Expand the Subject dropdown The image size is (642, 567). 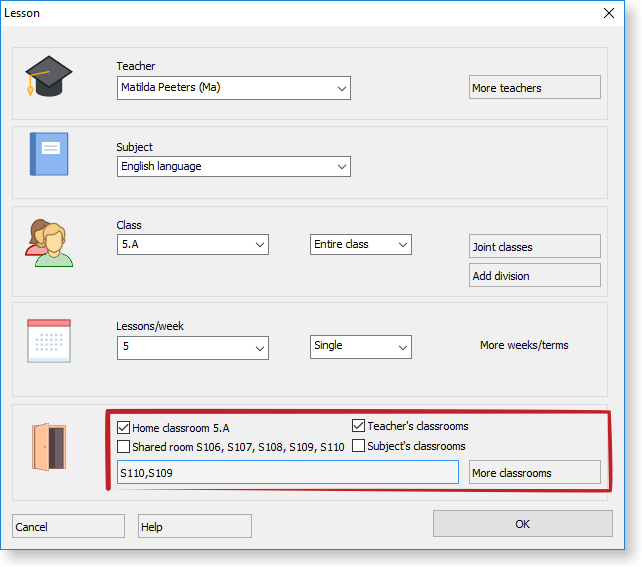(x=341, y=167)
